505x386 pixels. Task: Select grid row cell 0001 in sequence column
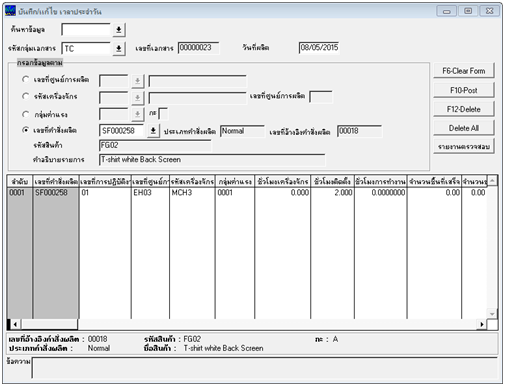coord(20,192)
